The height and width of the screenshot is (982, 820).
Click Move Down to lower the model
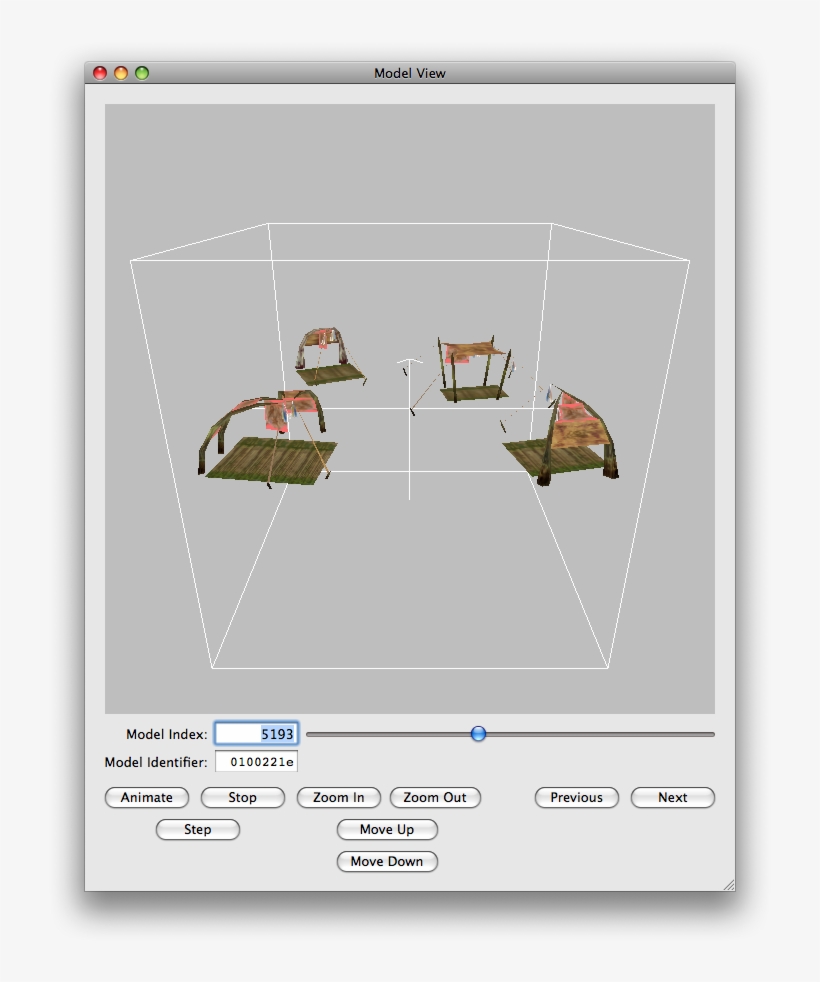coord(387,861)
